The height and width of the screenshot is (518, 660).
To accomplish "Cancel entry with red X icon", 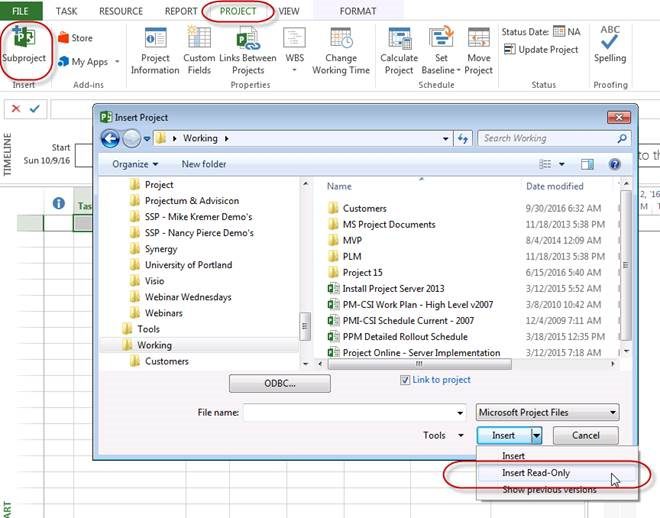I will tap(16, 109).
